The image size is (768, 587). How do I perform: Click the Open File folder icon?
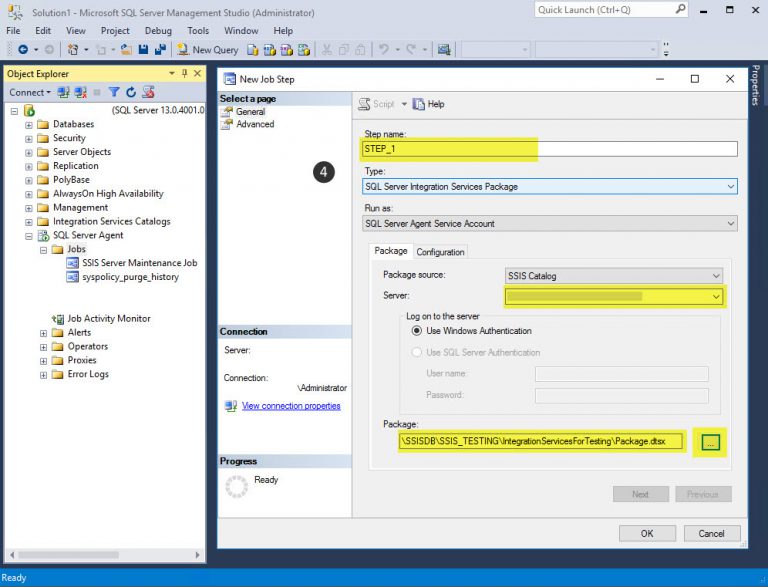pos(126,49)
